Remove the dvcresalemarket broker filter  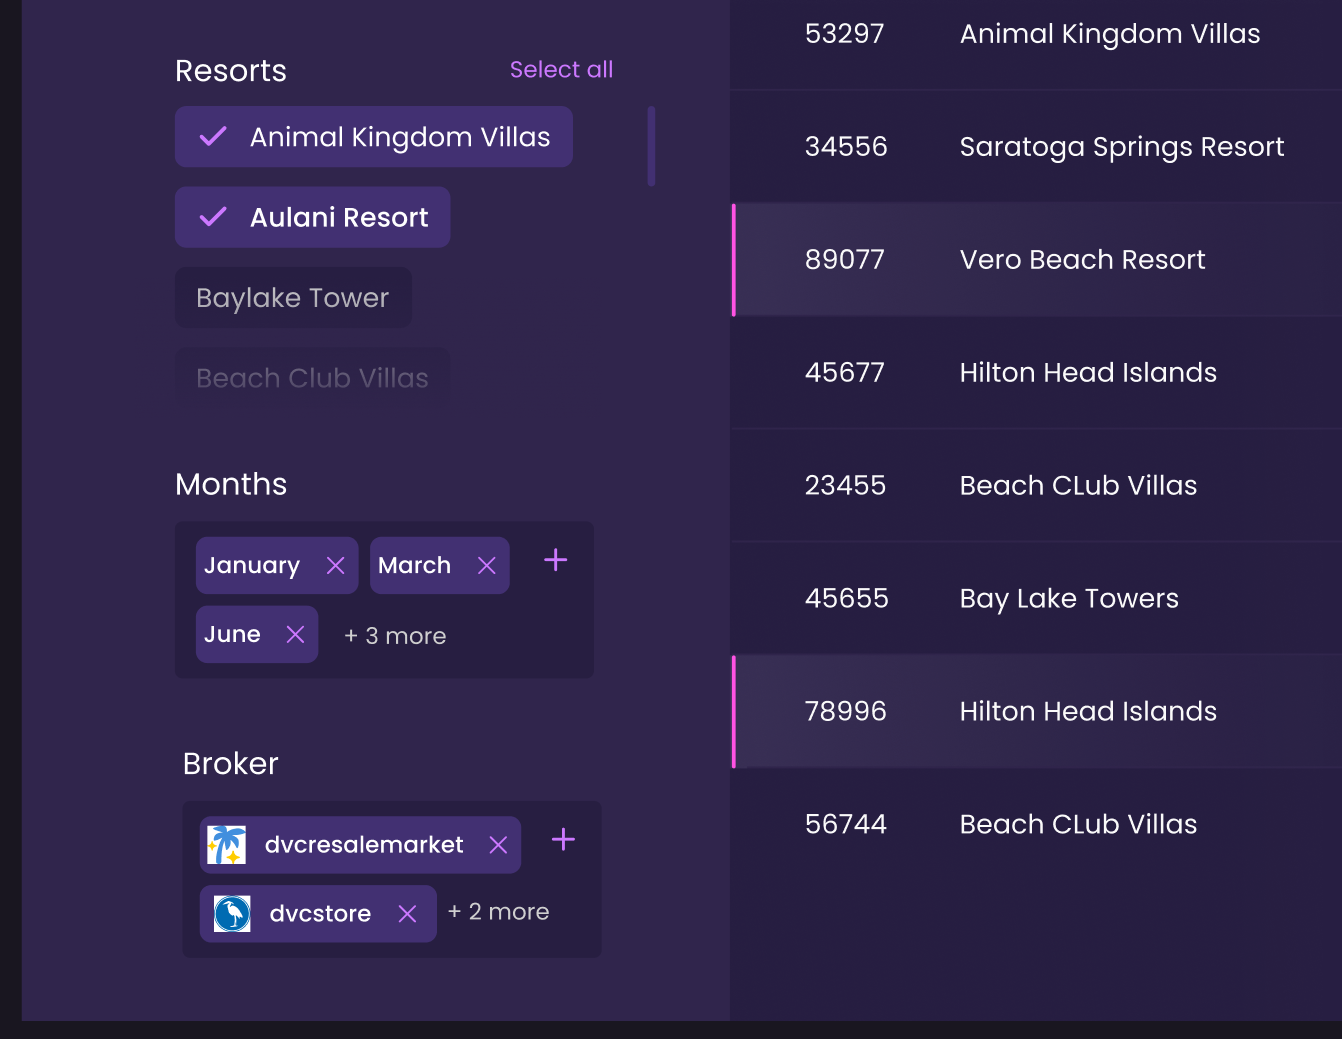pyautogui.click(x=497, y=845)
